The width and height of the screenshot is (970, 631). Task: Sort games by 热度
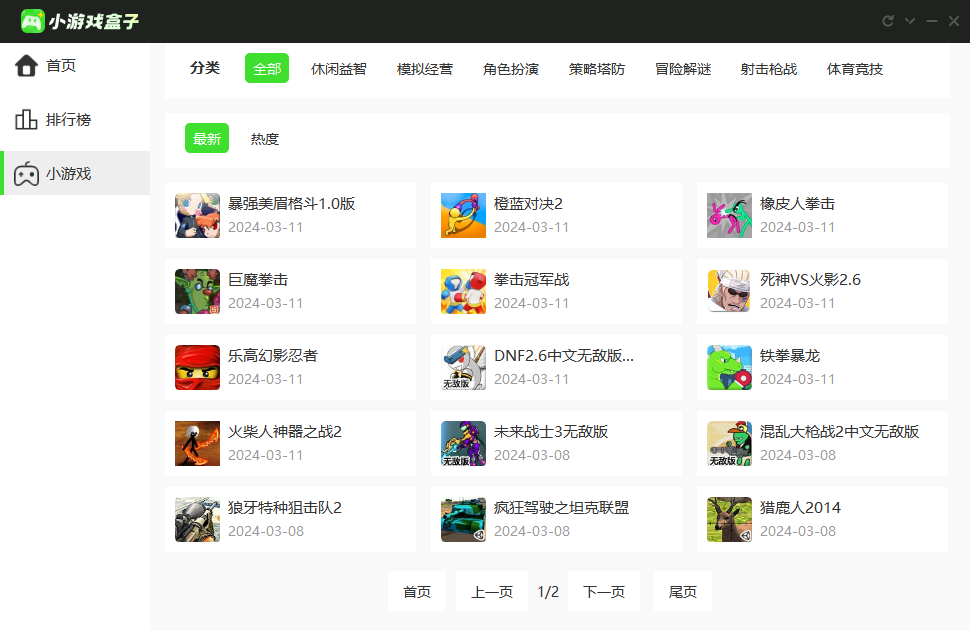(x=265, y=139)
